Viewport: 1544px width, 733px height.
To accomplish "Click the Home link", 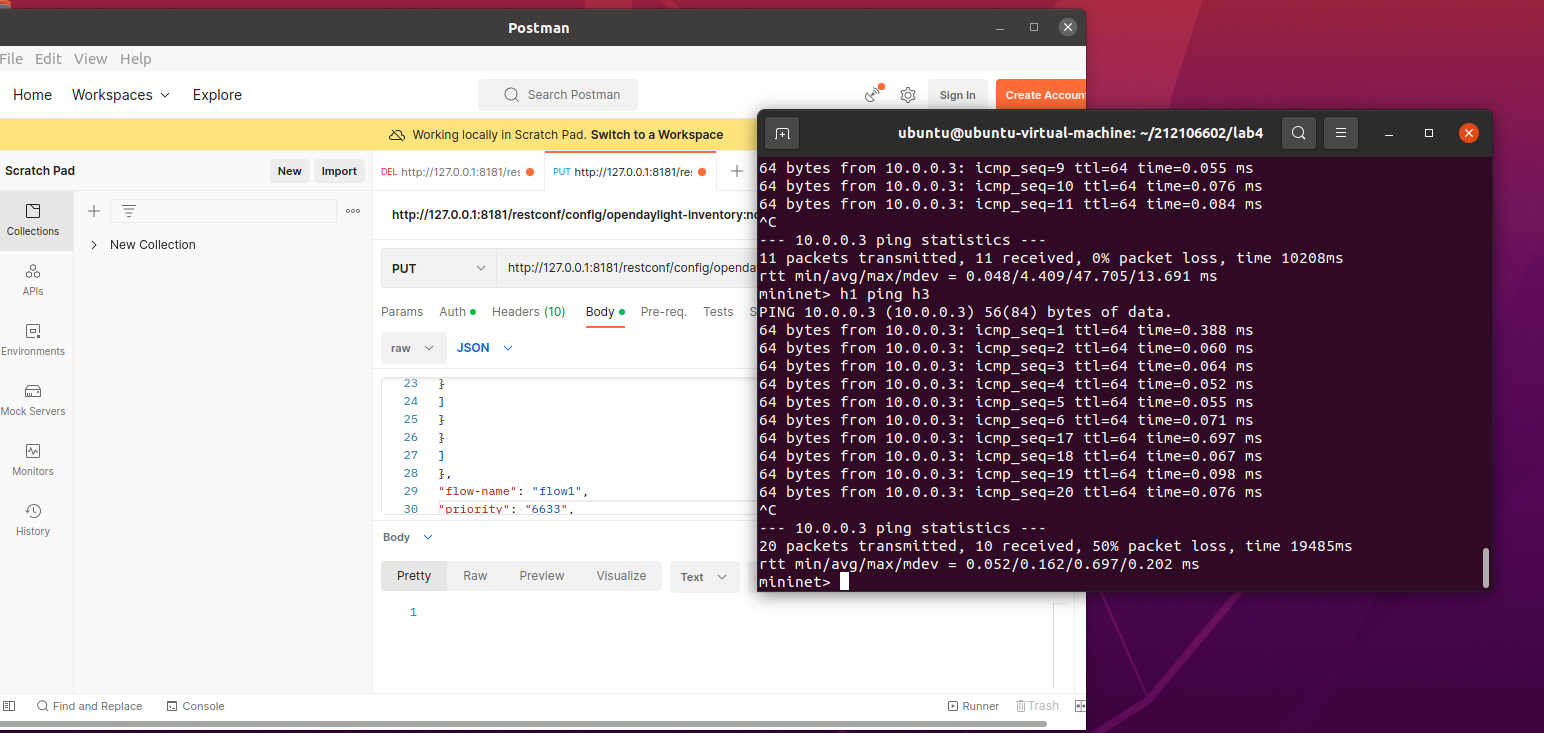I will (32, 95).
